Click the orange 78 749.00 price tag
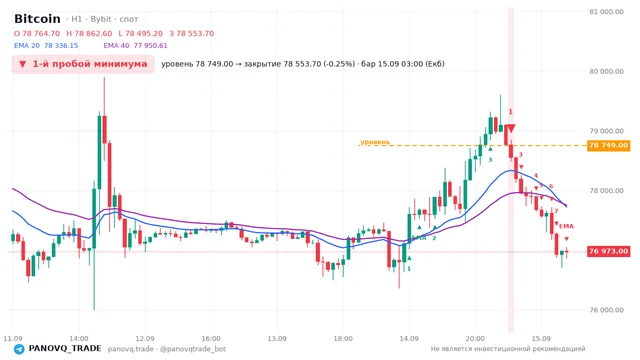640x360 pixels. click(609, 145)
